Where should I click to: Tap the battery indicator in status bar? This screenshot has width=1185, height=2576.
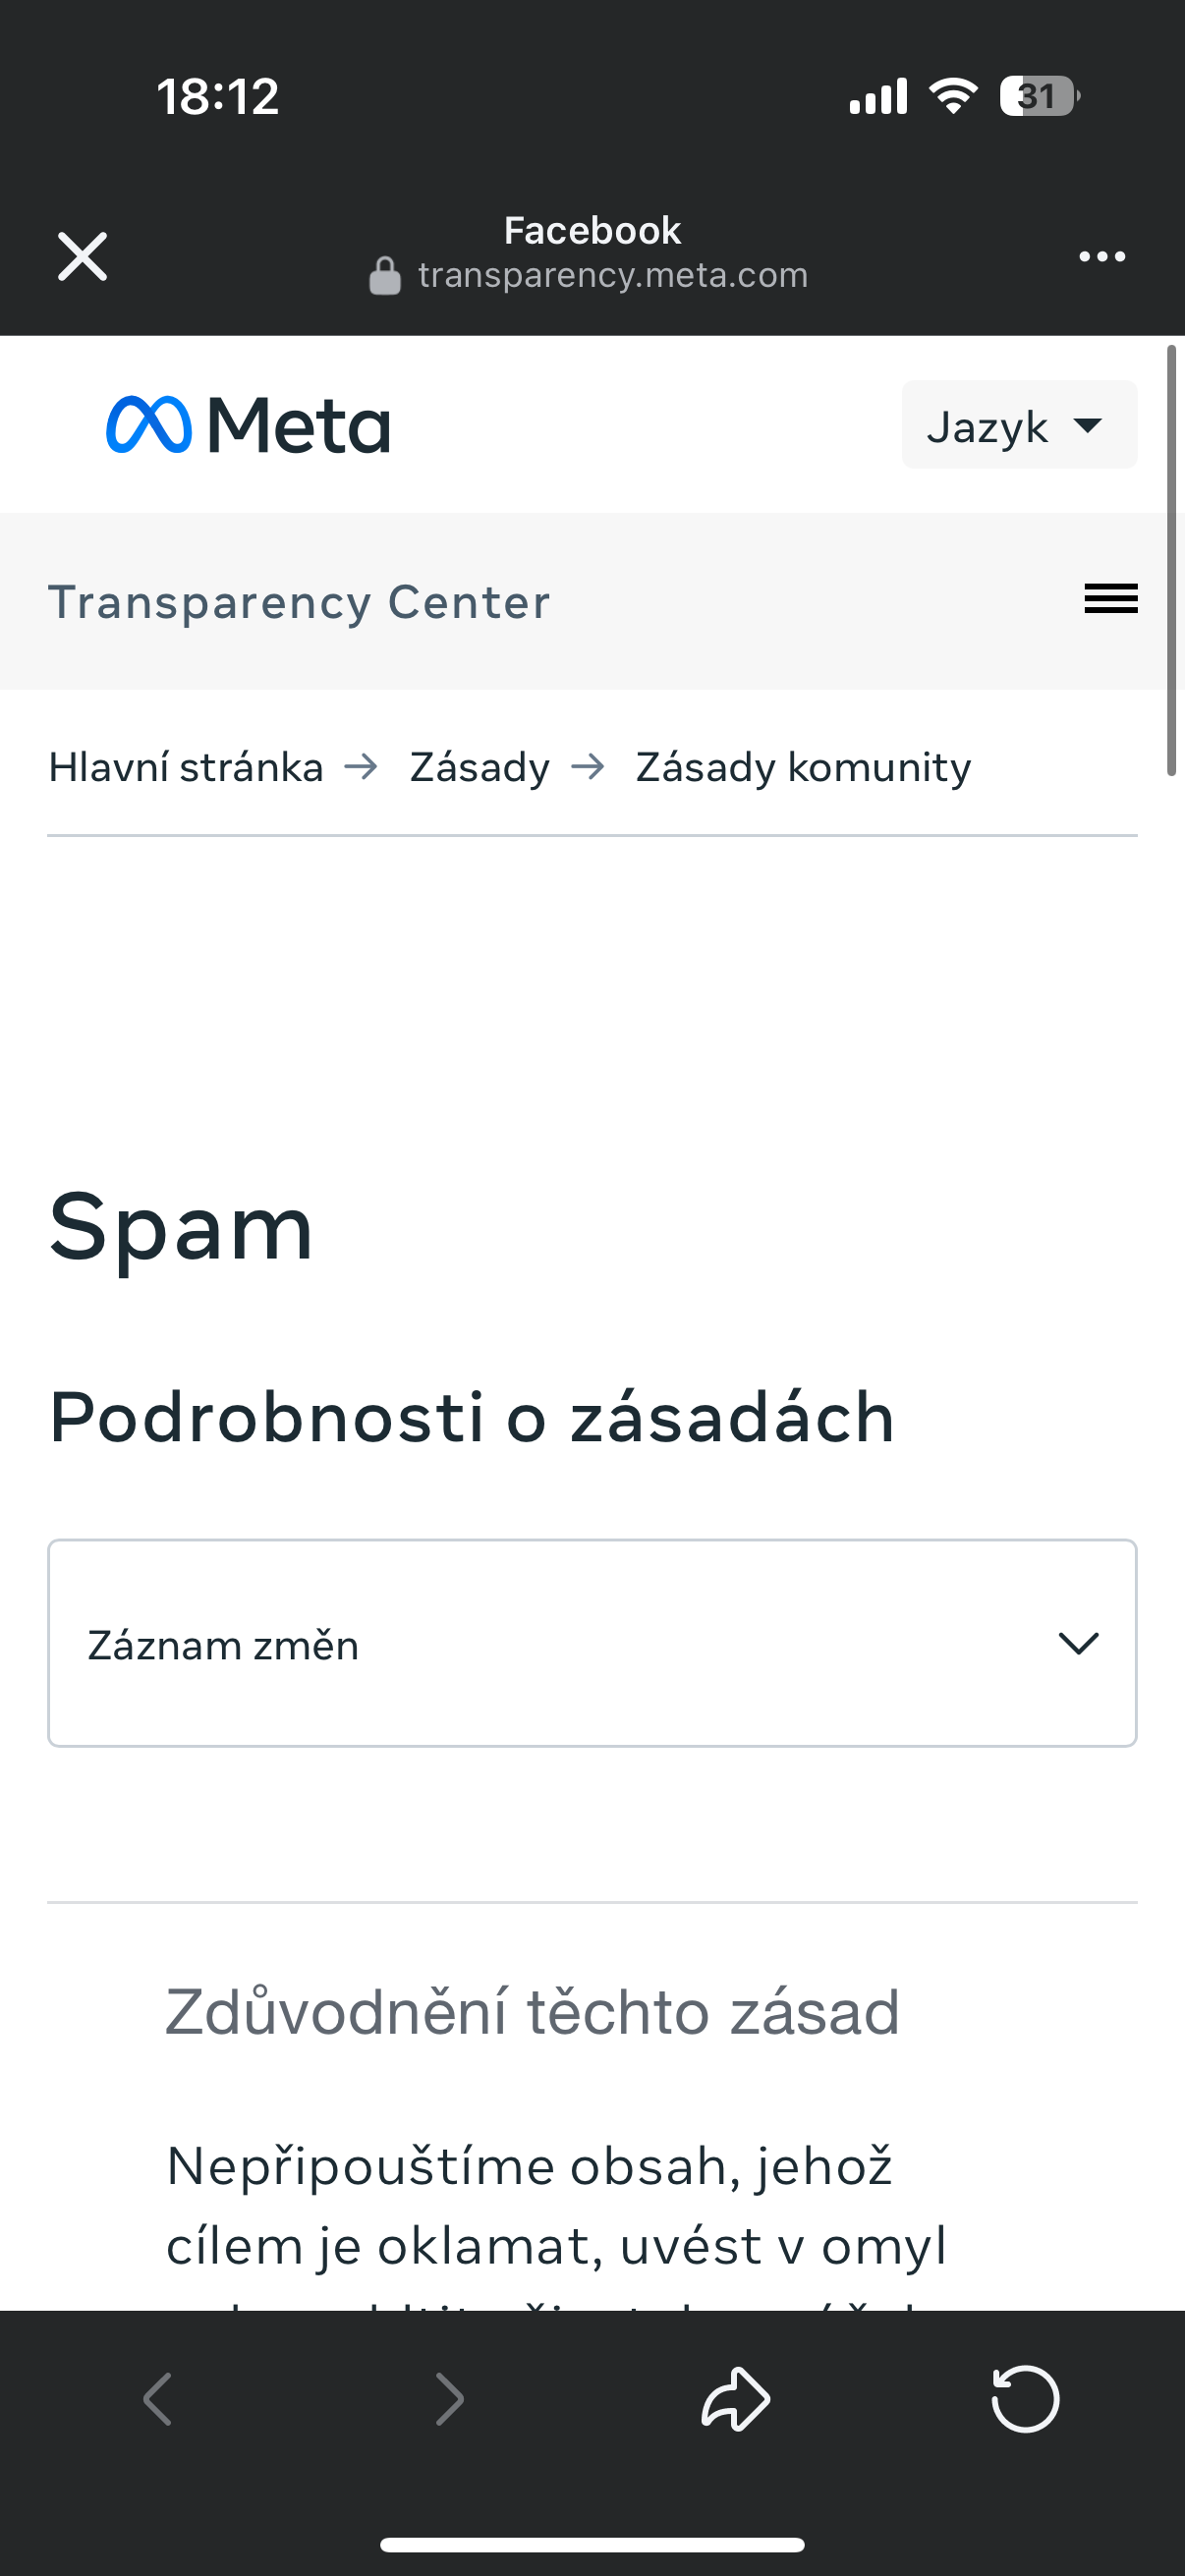tap(1039, 97)
